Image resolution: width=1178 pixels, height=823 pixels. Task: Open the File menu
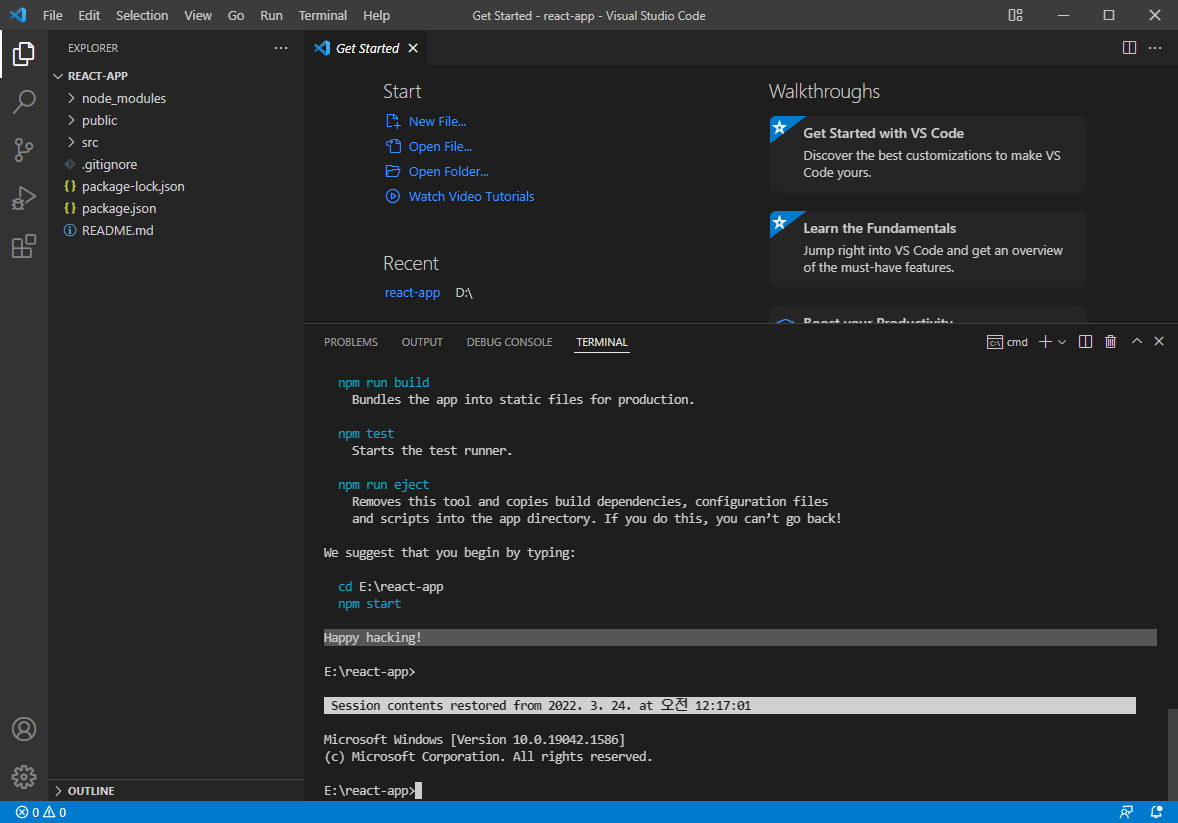(53, 15)
